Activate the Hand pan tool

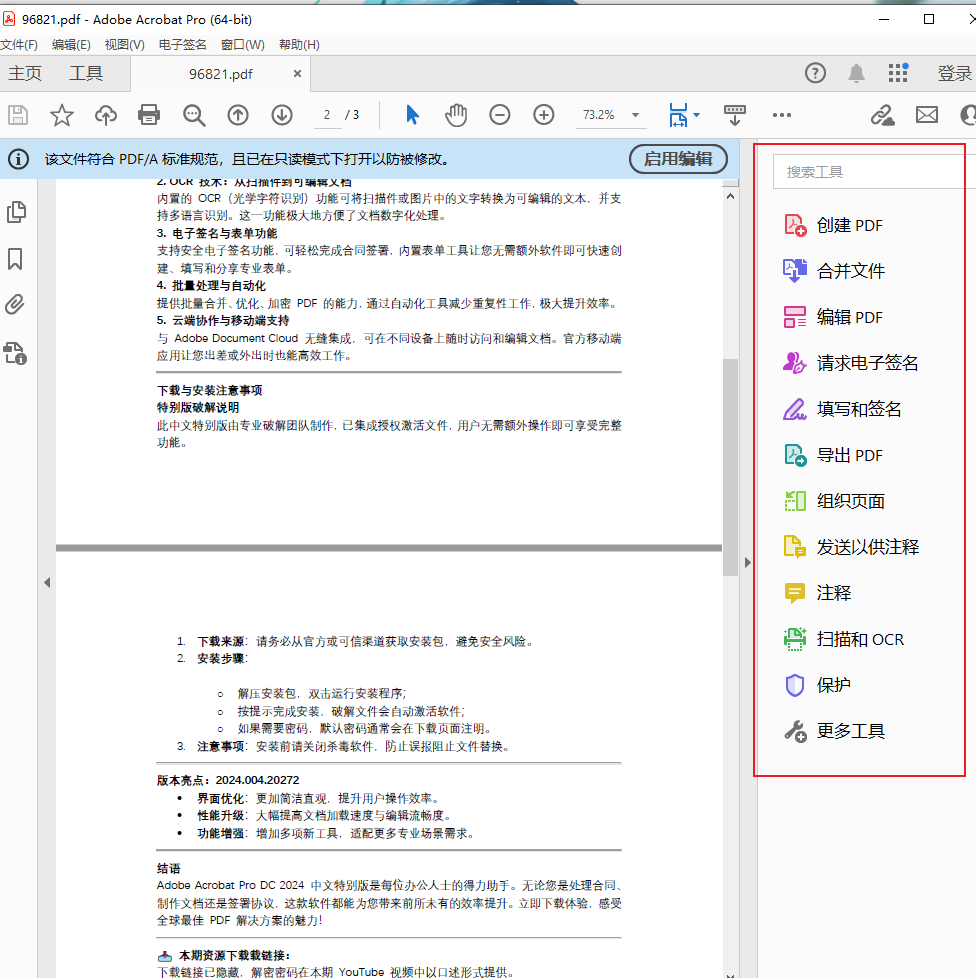pyautogui.click(x=456, y=115)
